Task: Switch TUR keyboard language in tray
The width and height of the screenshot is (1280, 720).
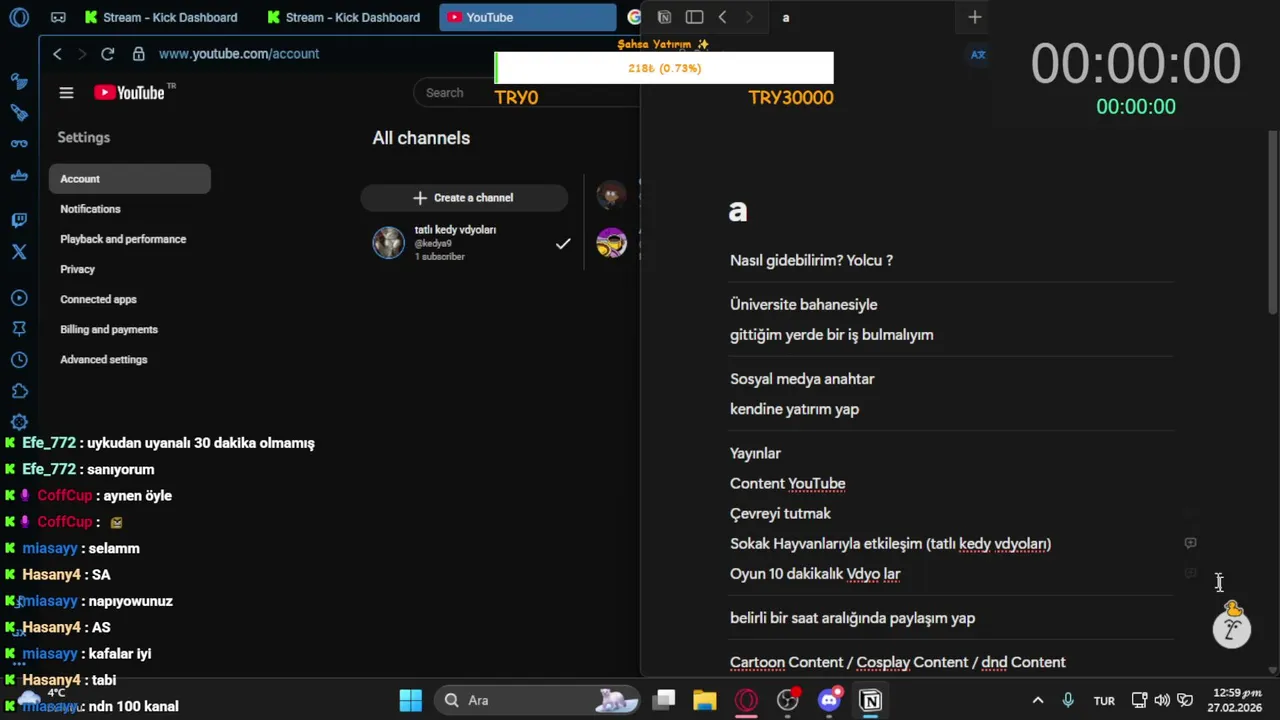Action: tap(1104, 701)
